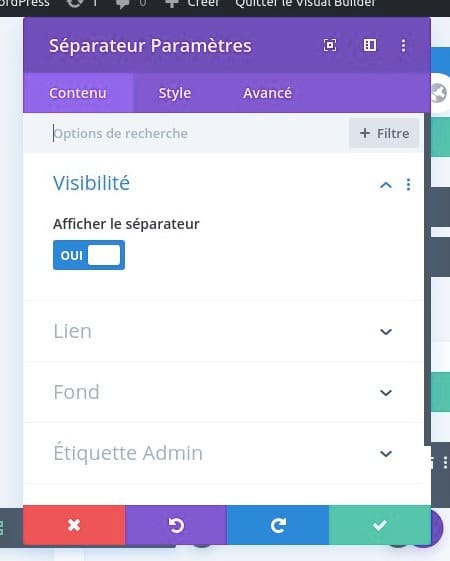This screenshot has width=450, height=561.
Task: Expand the Lien section
Action: [x=224, y=332]
